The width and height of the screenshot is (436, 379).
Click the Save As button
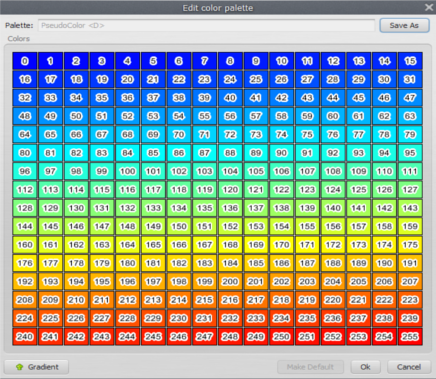tap(404, 25)
